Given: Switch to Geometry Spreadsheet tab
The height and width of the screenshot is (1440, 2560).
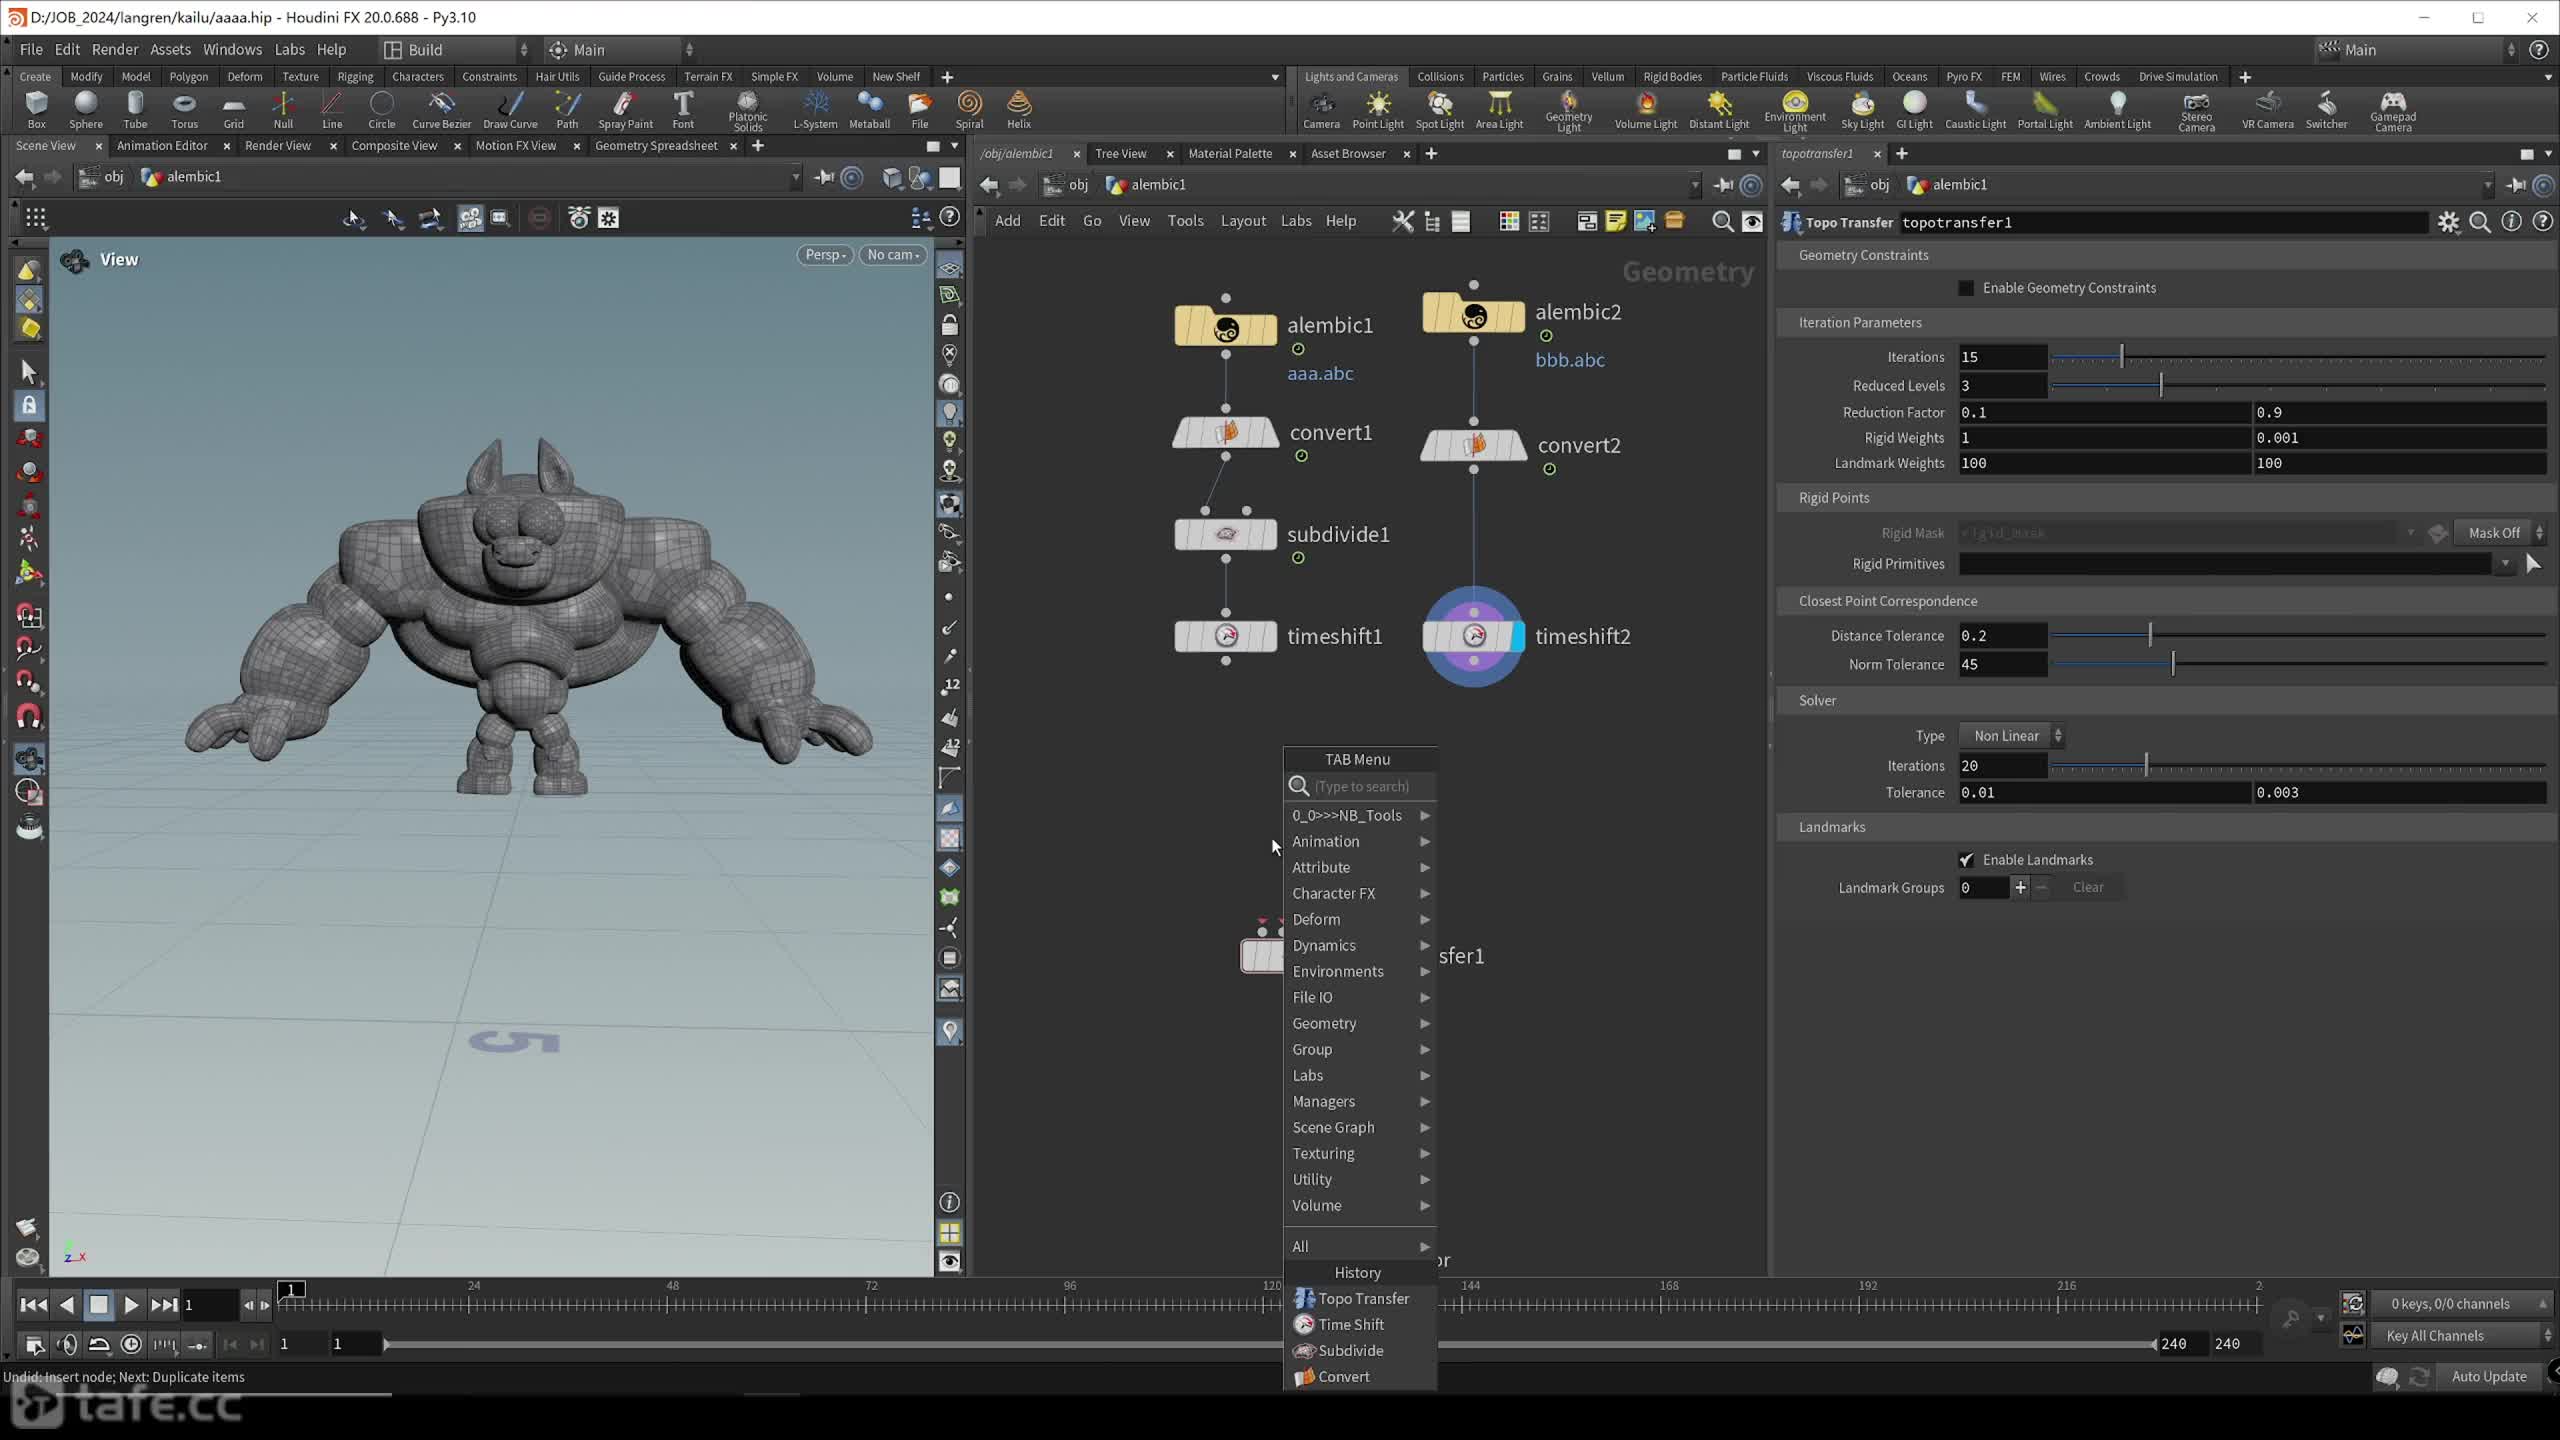Looking at the screenshot, I should pyautogui.click(x=656, y=146).
